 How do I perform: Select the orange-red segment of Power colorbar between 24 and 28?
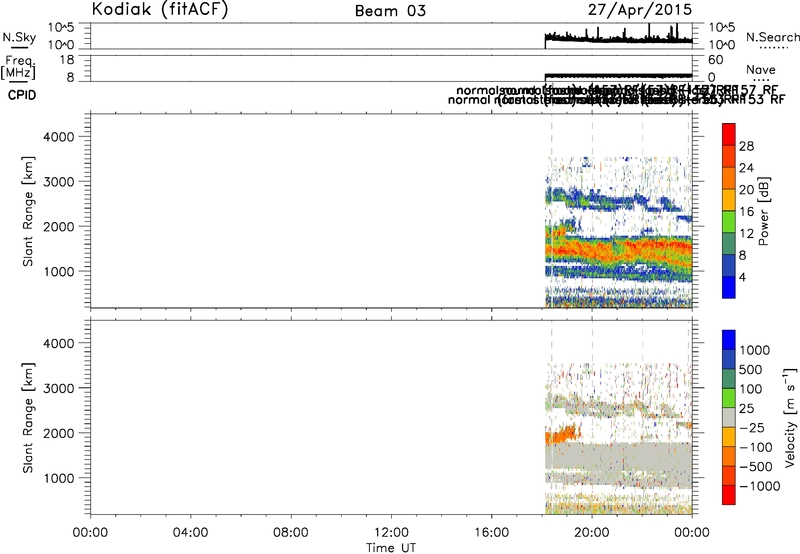tap(729, 157)
